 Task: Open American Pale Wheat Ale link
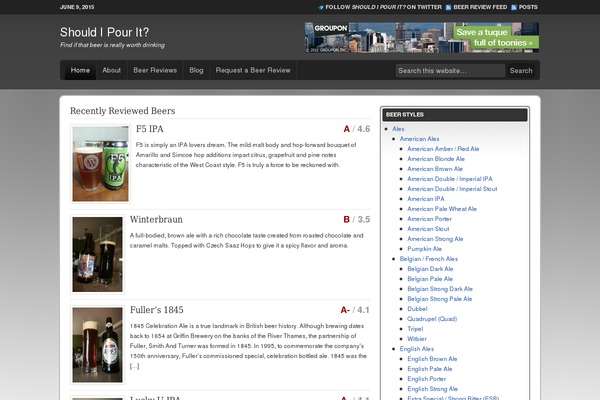click(x=442, y=209)
